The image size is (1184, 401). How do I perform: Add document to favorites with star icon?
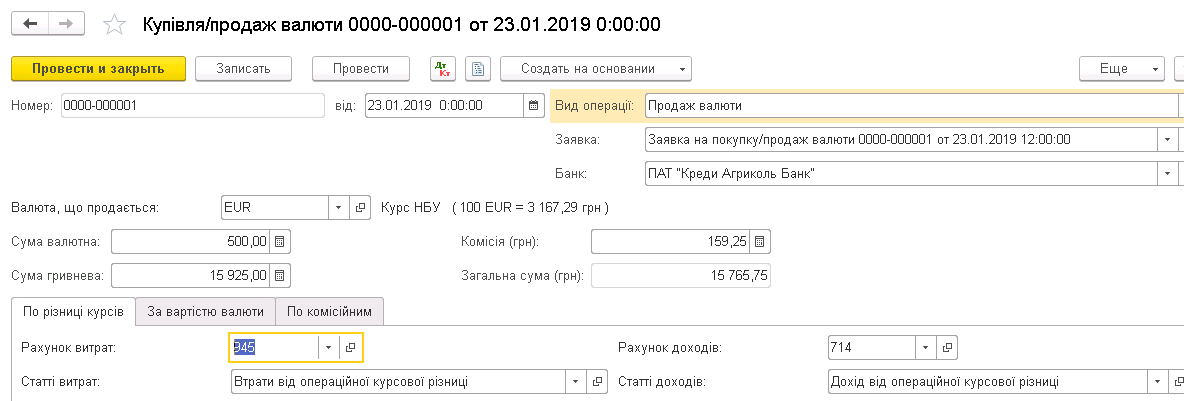click(115, 25)
